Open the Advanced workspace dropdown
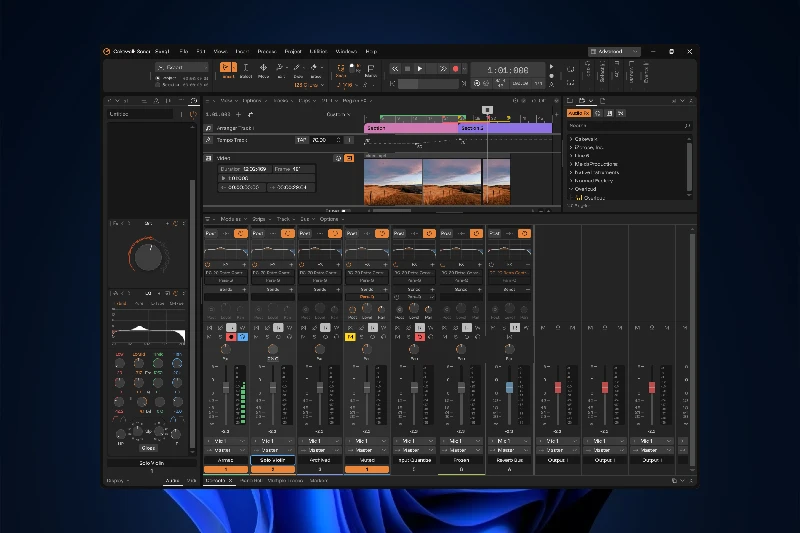 (614, 51)
